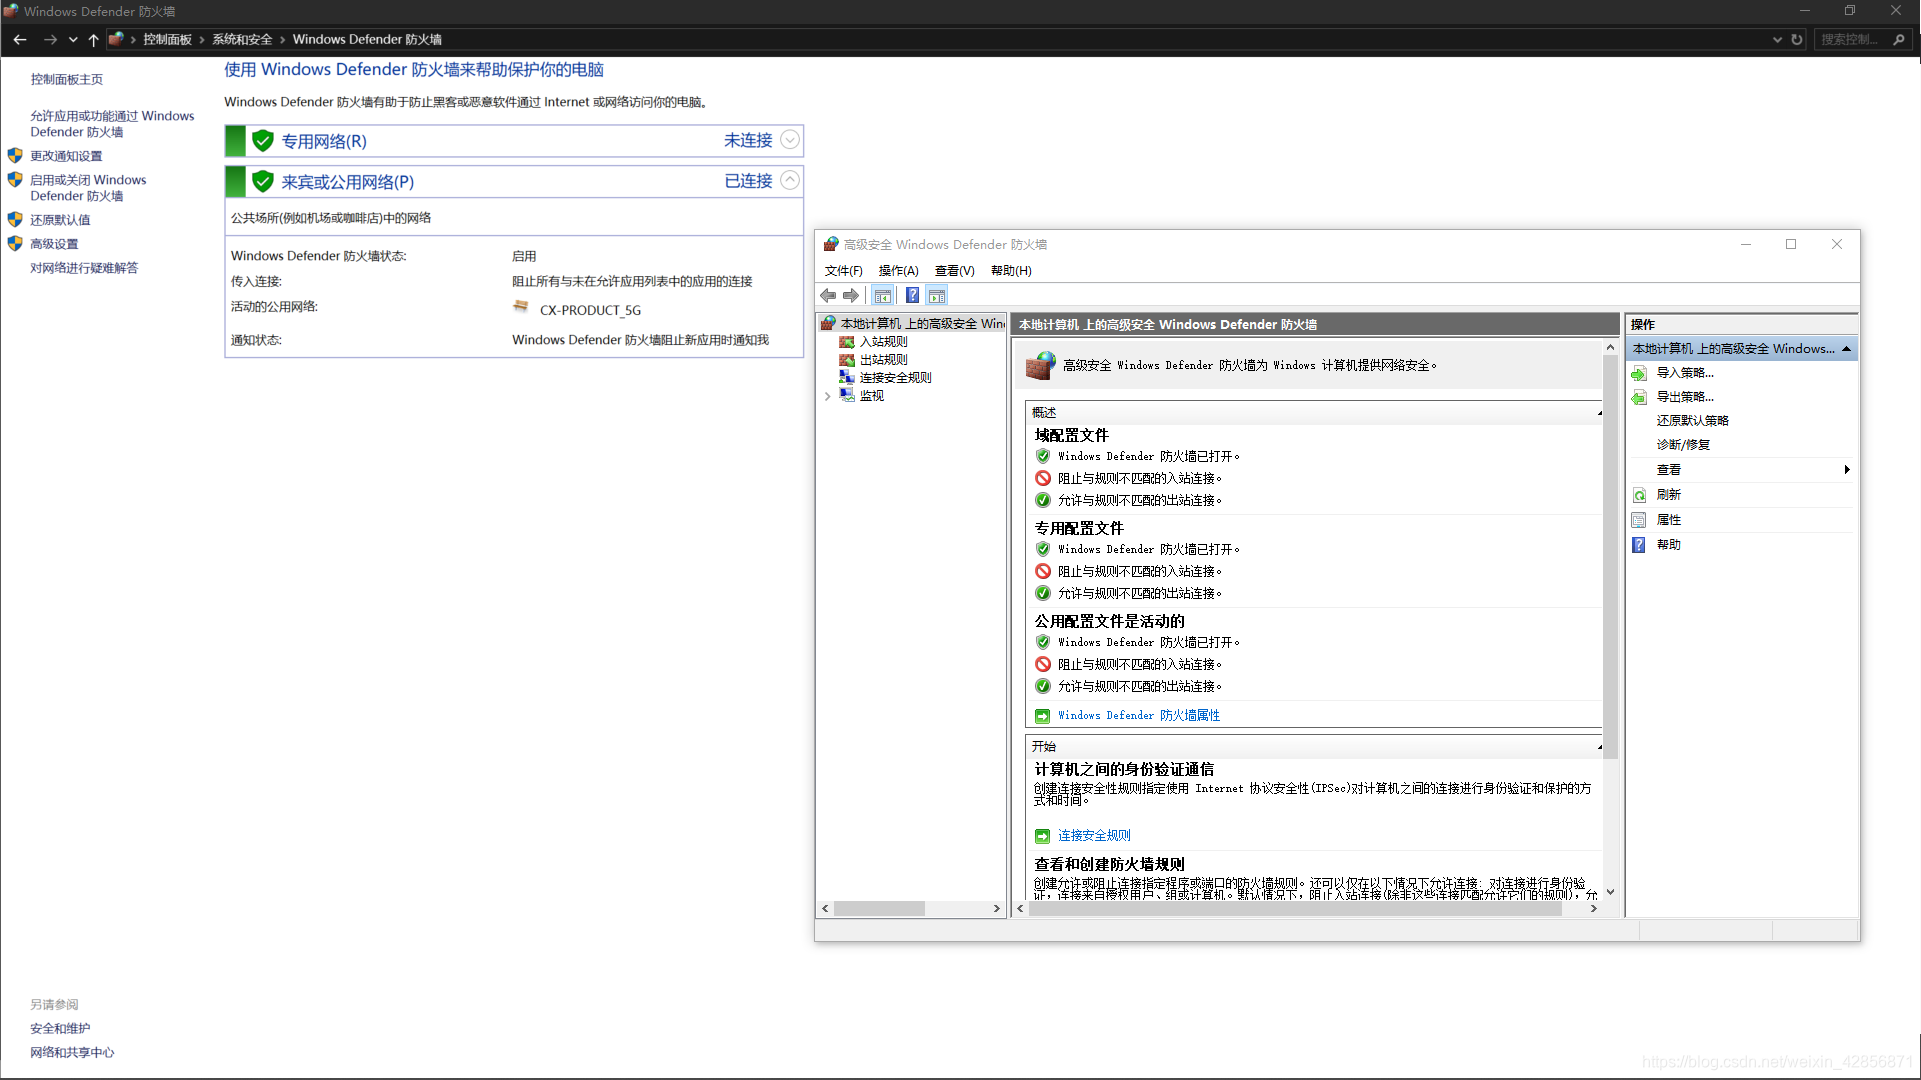This screenshot has height=1080, width=1921.
Task: Click the 刷新 icon in the actions pane
Action: point(1639,494)
